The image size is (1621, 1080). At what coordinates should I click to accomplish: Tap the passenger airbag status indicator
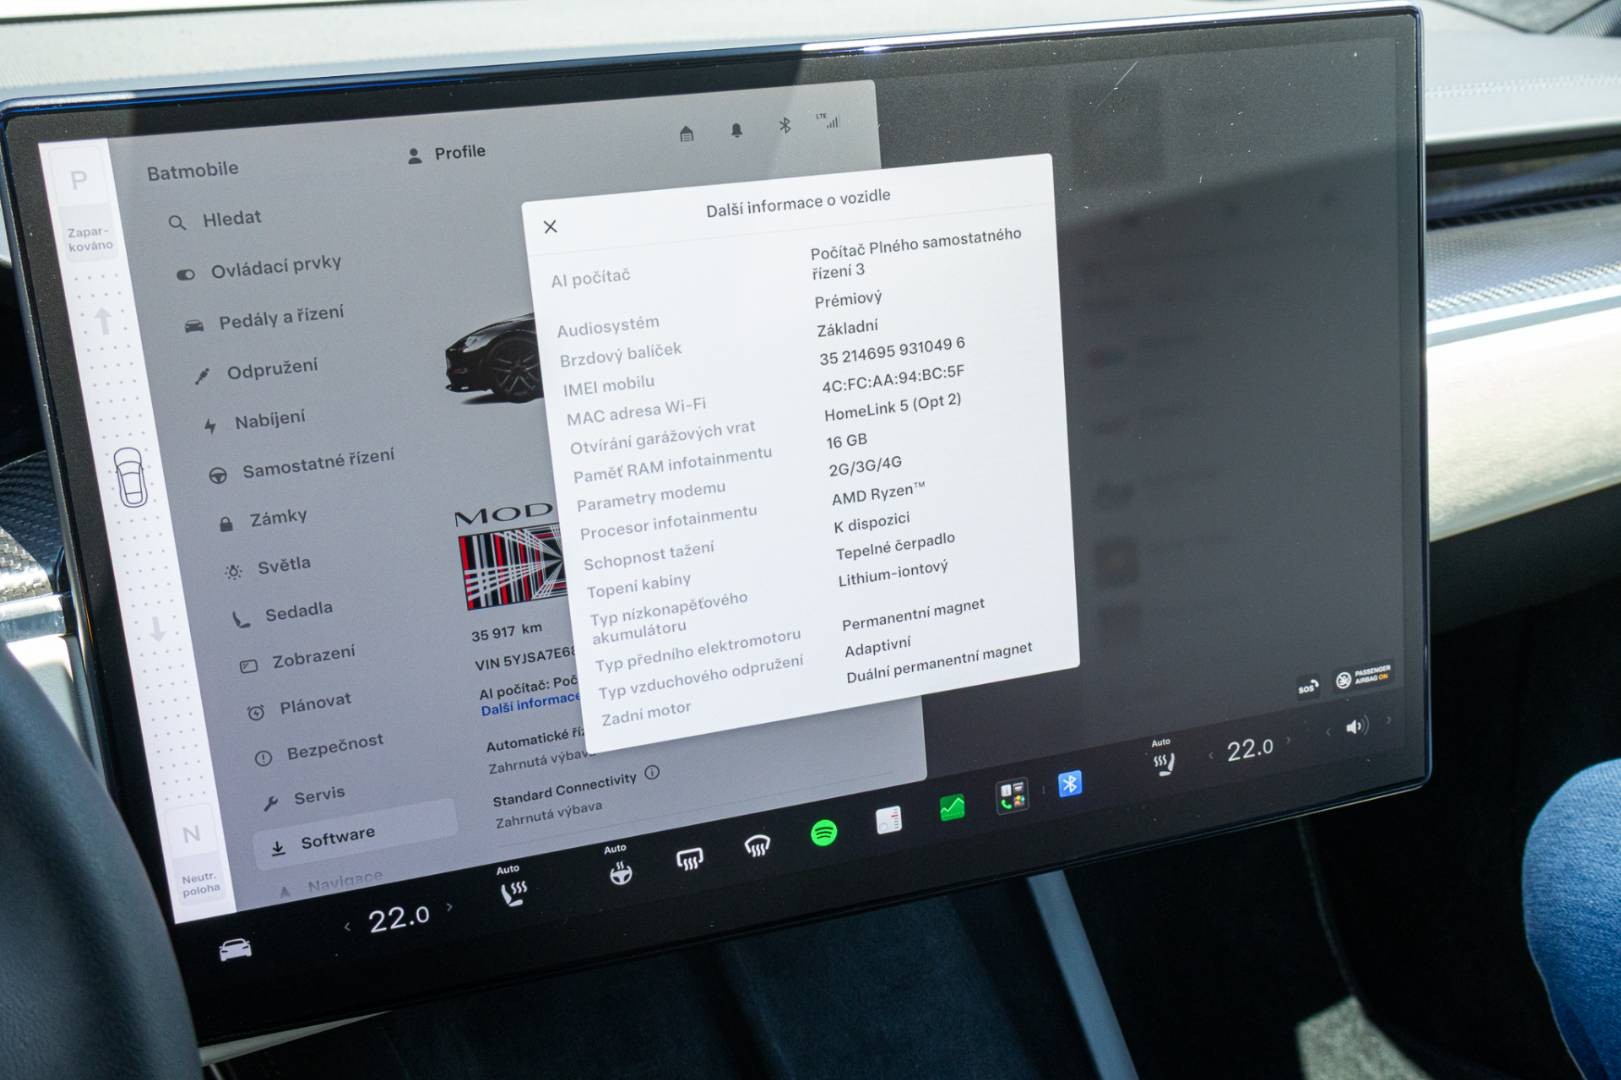pyautogui.click(x=1363, y=677)
